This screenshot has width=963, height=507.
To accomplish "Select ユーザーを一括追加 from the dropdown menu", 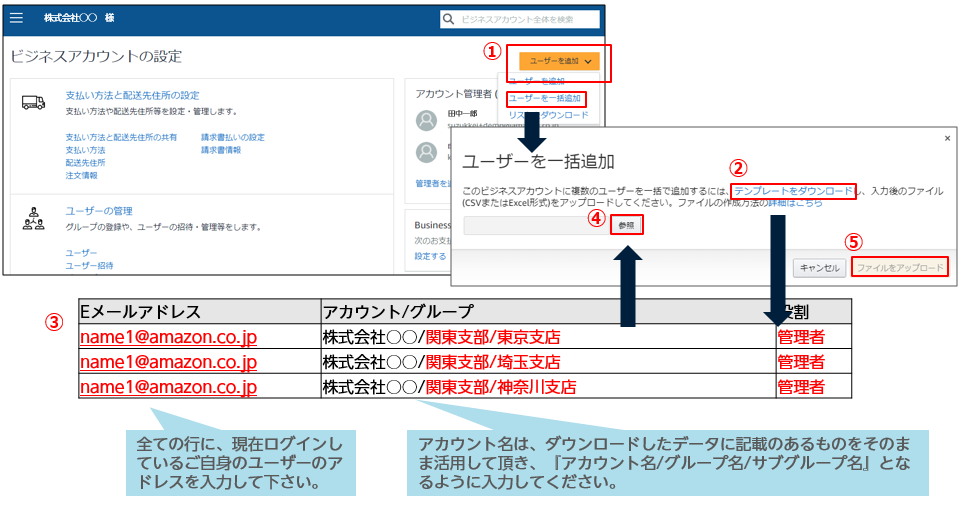I will click(x=545, y=98).
